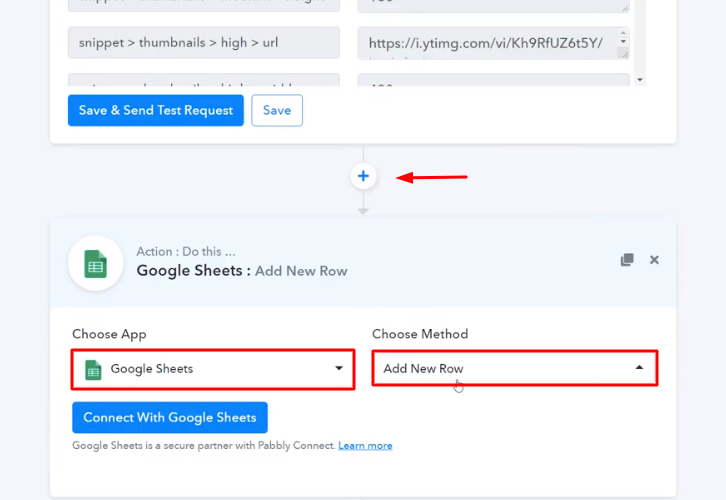Click the up arrow in the URL field scroller
The image size is (726, 500).
tap(623, 33)
